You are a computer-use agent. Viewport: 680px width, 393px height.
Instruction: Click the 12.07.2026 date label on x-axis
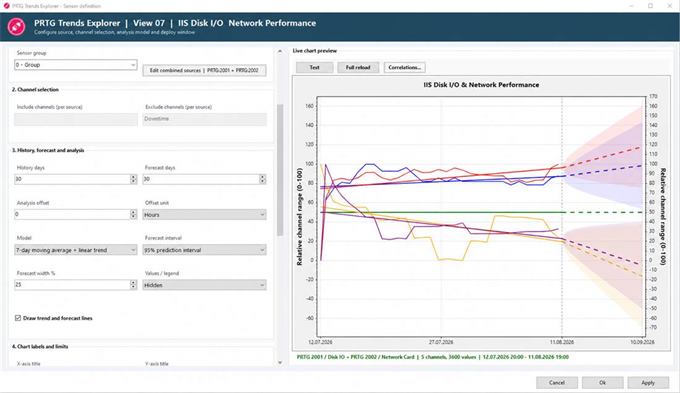pyautogui.click(x=320, y=342)
